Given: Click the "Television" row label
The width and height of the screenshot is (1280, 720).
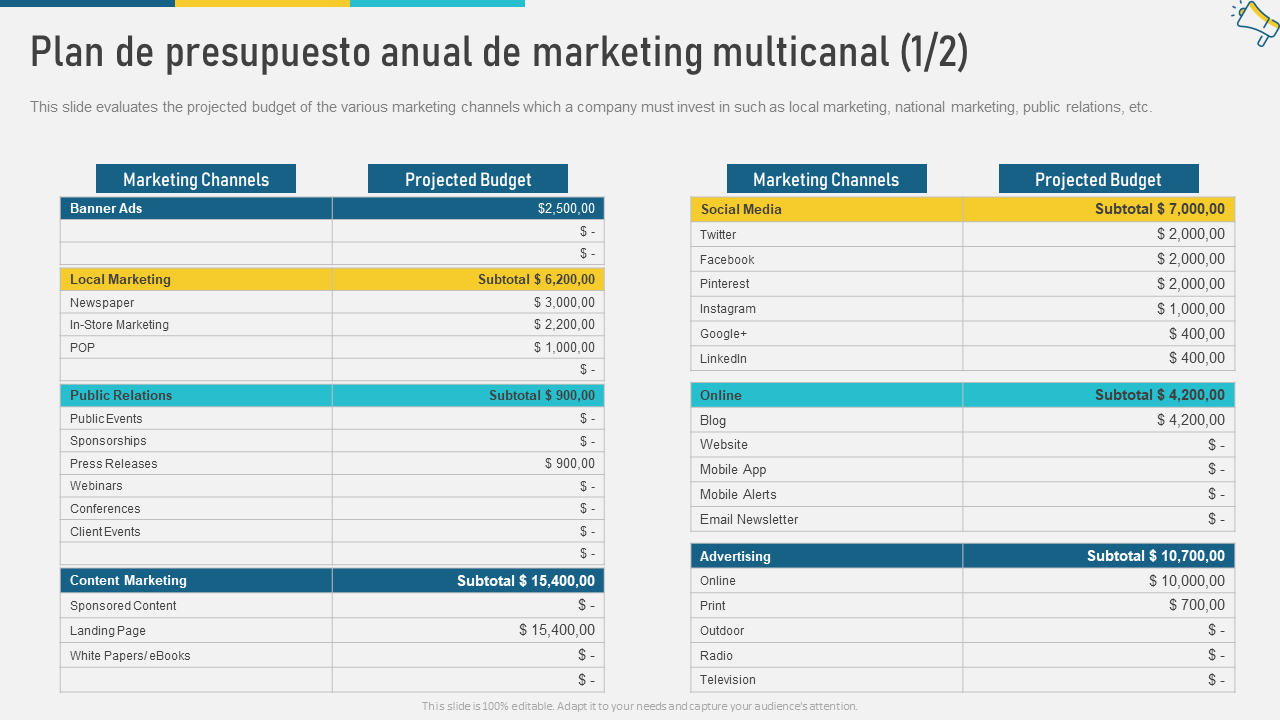Looking at the screenshot, I should (x=728, y=680).
